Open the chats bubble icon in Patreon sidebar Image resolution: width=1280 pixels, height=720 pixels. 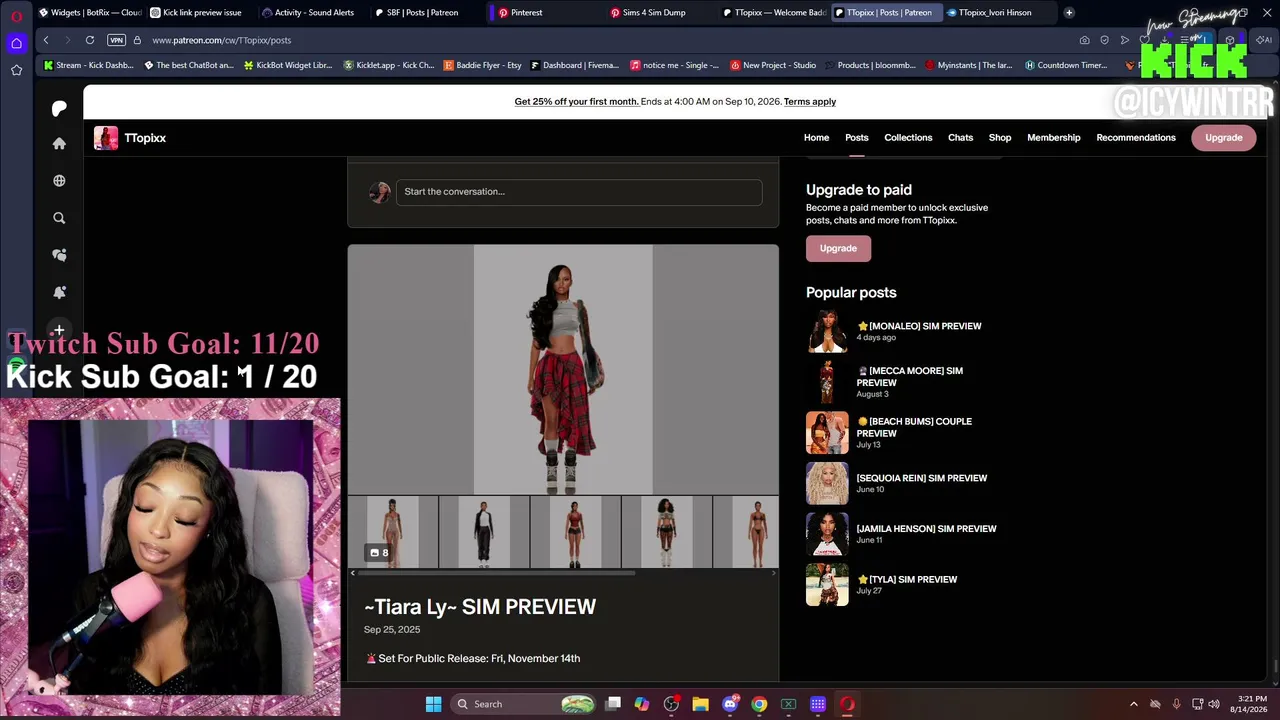click(59, 255)
